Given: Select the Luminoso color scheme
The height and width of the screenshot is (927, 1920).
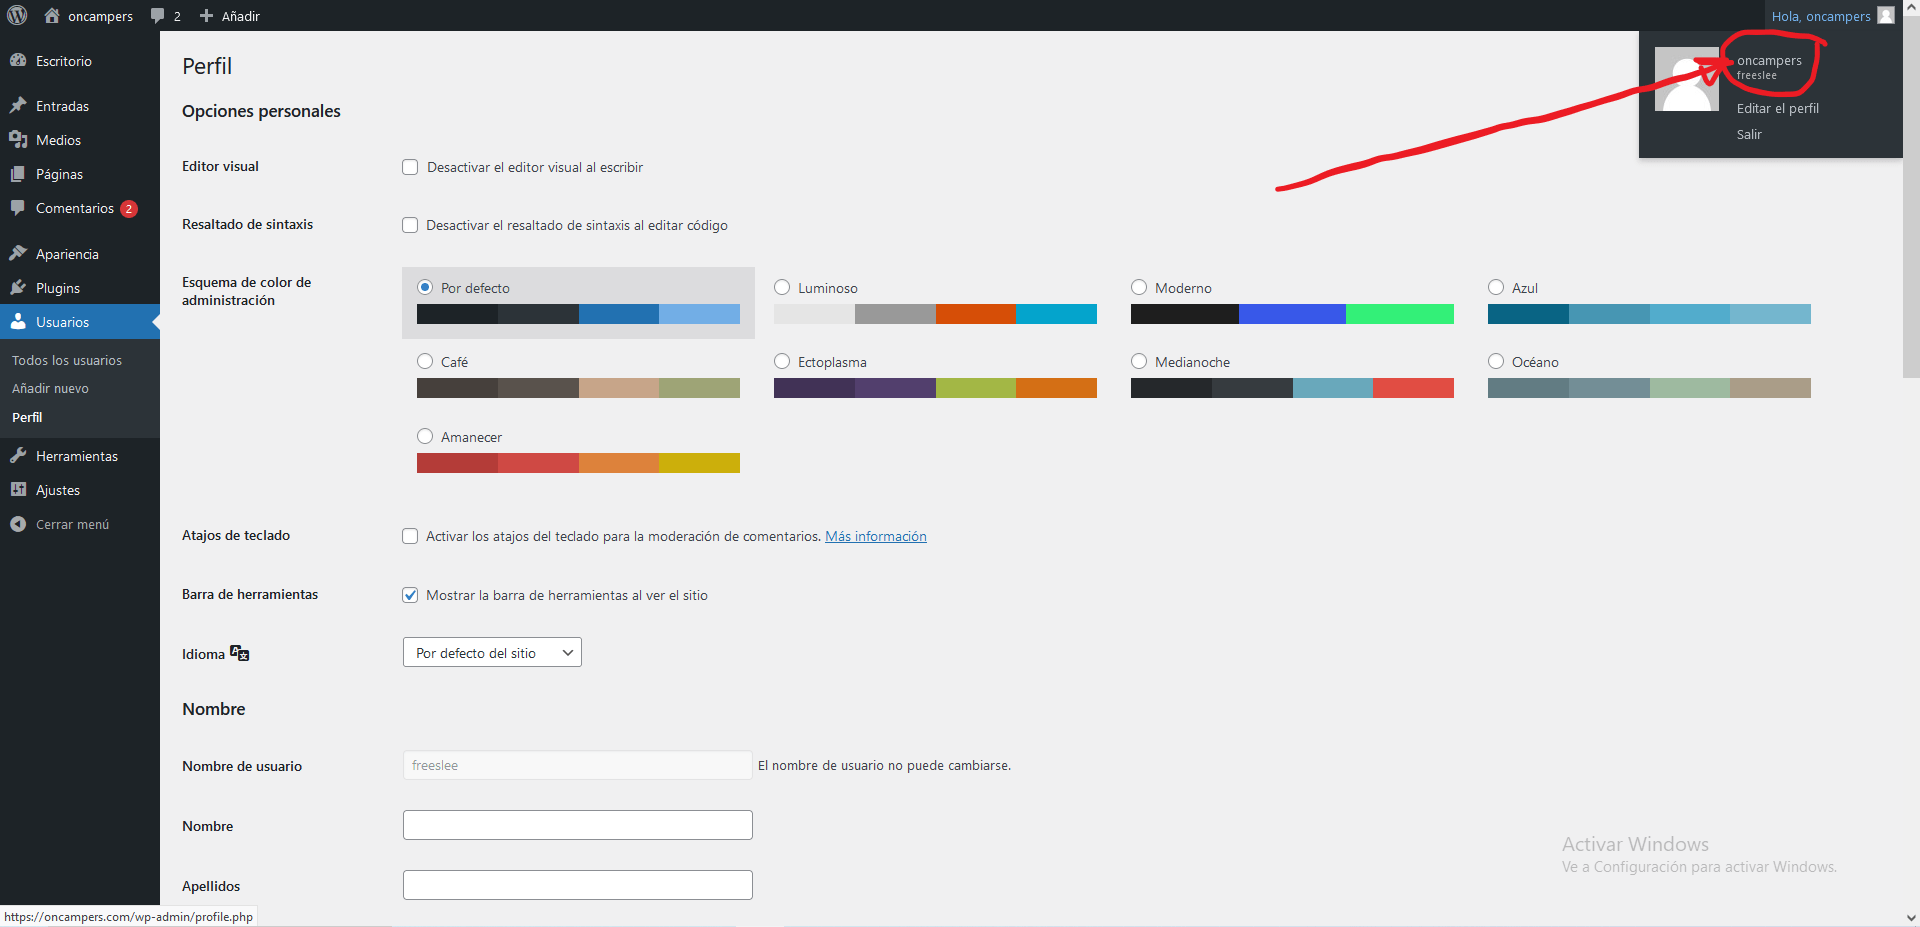Looking at the screenshot, I should 782,287.
